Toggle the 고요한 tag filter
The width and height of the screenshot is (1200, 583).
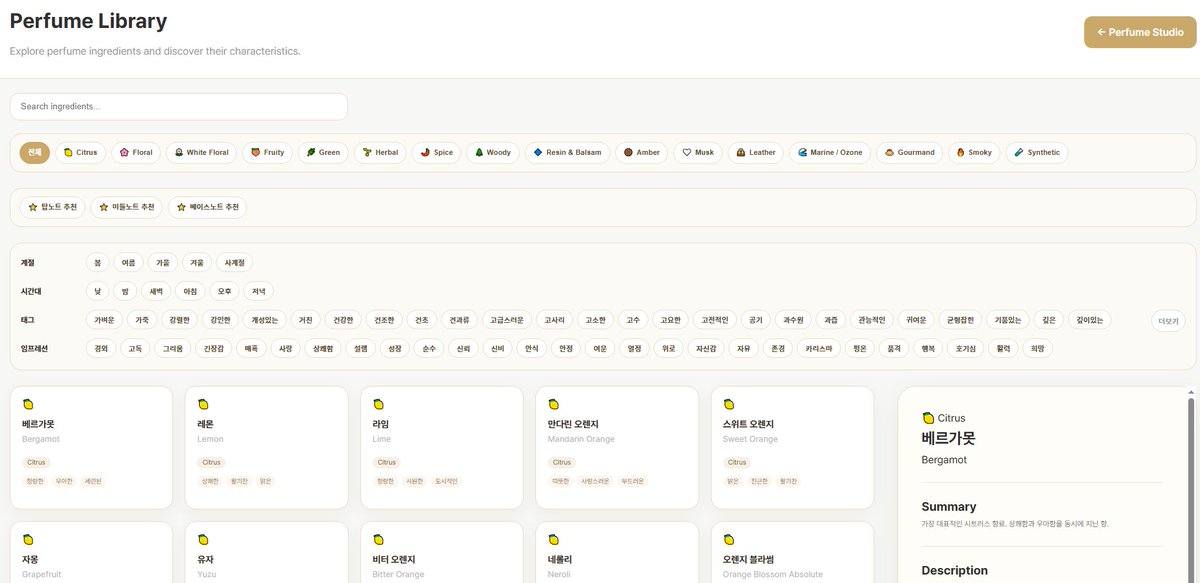(x=671, y=320)
